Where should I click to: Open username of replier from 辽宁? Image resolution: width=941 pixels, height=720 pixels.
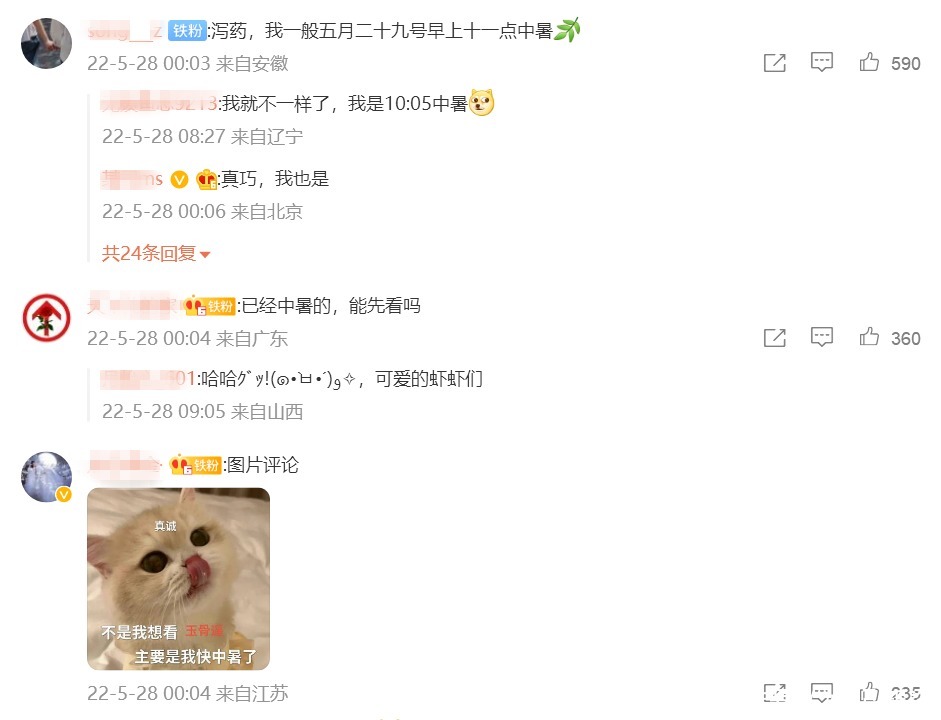point(159,104)
